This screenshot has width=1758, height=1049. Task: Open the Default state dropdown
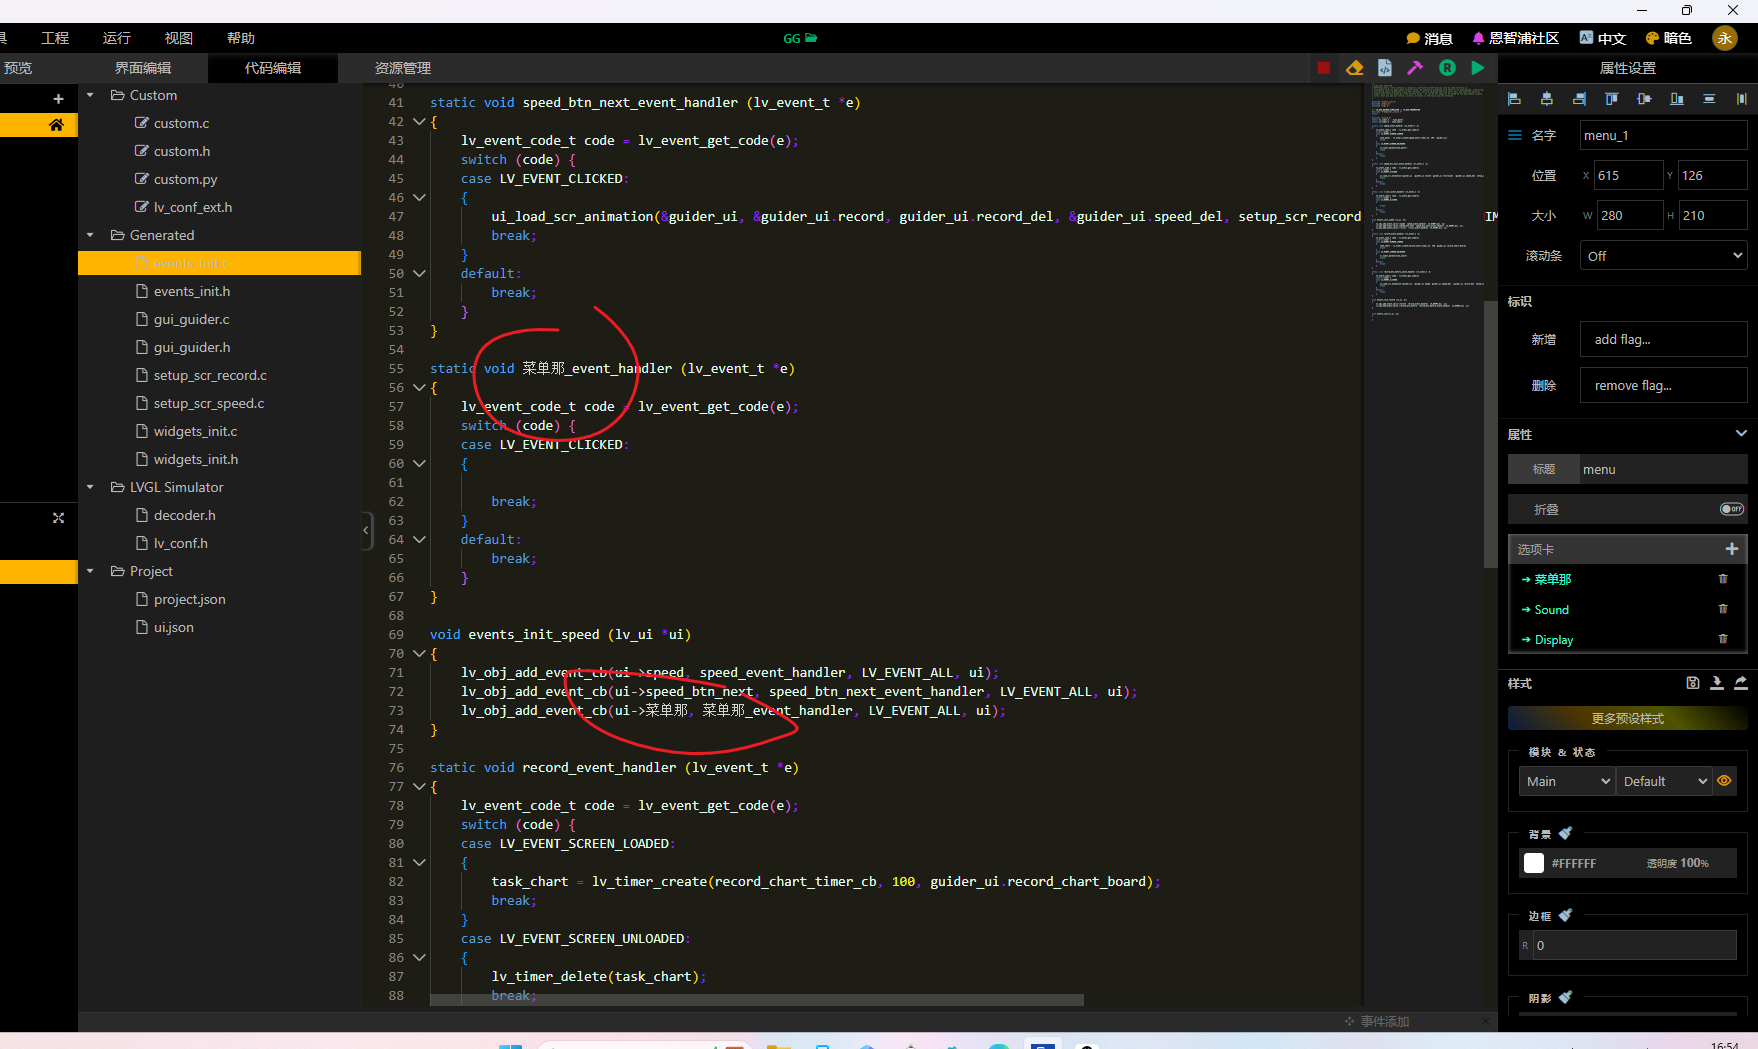pyautogui.click(x=1664, y=781)
